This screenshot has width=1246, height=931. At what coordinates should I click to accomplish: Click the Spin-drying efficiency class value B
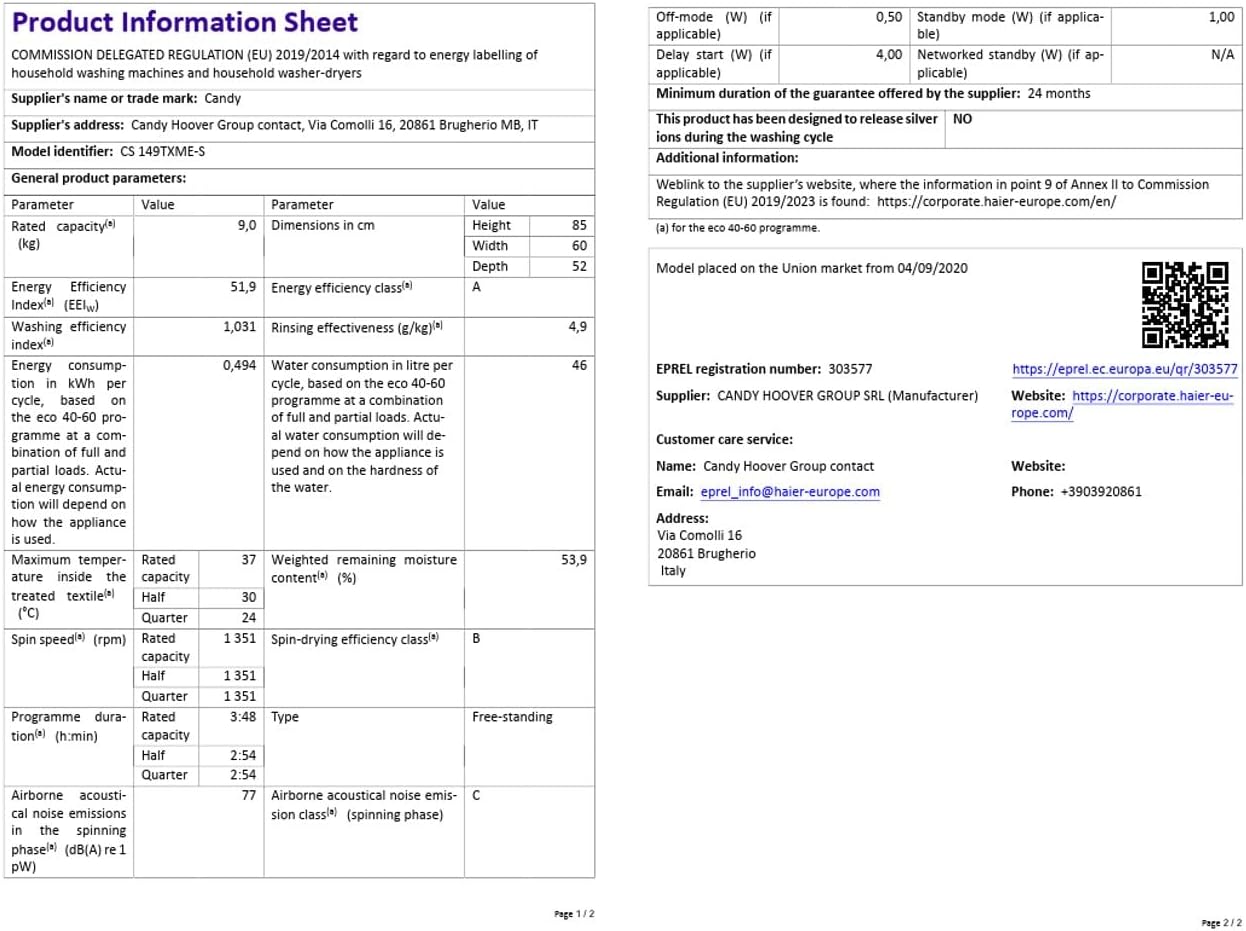tap(477, 639)
